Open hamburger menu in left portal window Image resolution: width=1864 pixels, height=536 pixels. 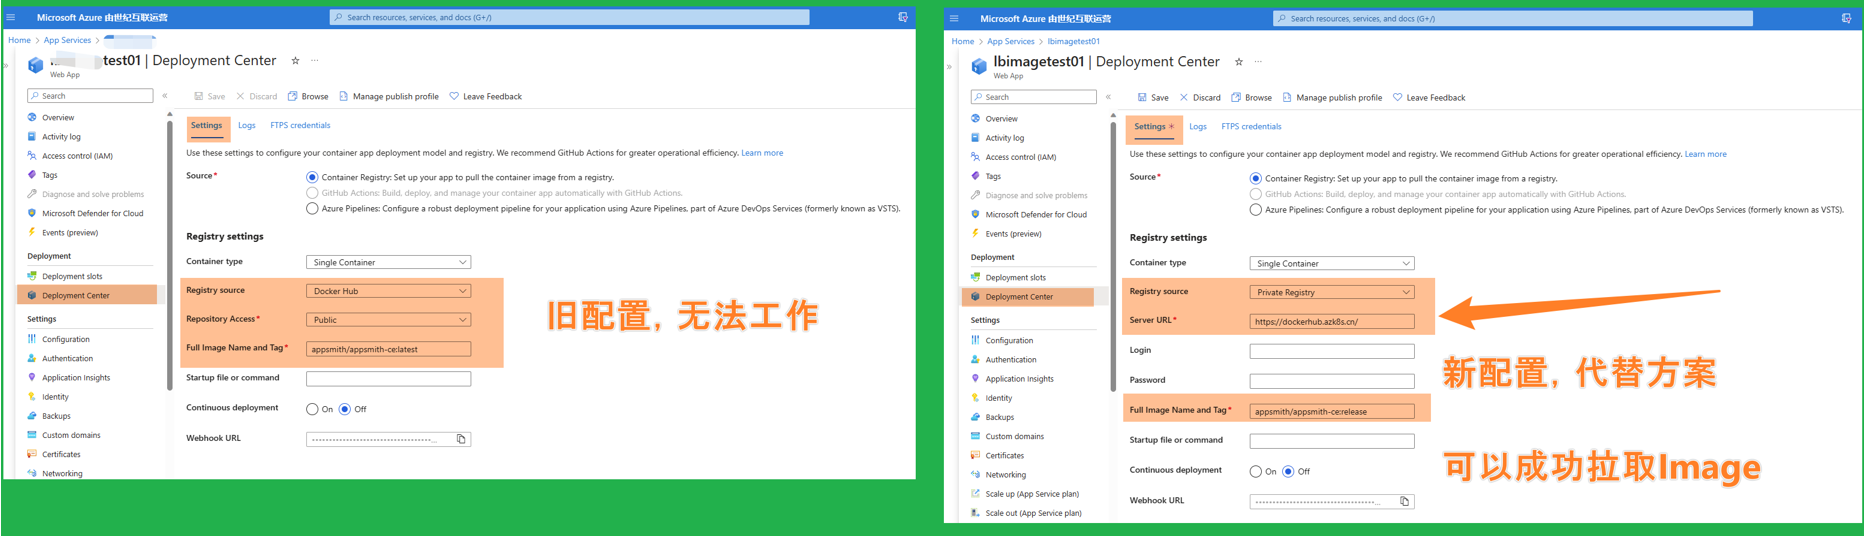pos(11,17)
